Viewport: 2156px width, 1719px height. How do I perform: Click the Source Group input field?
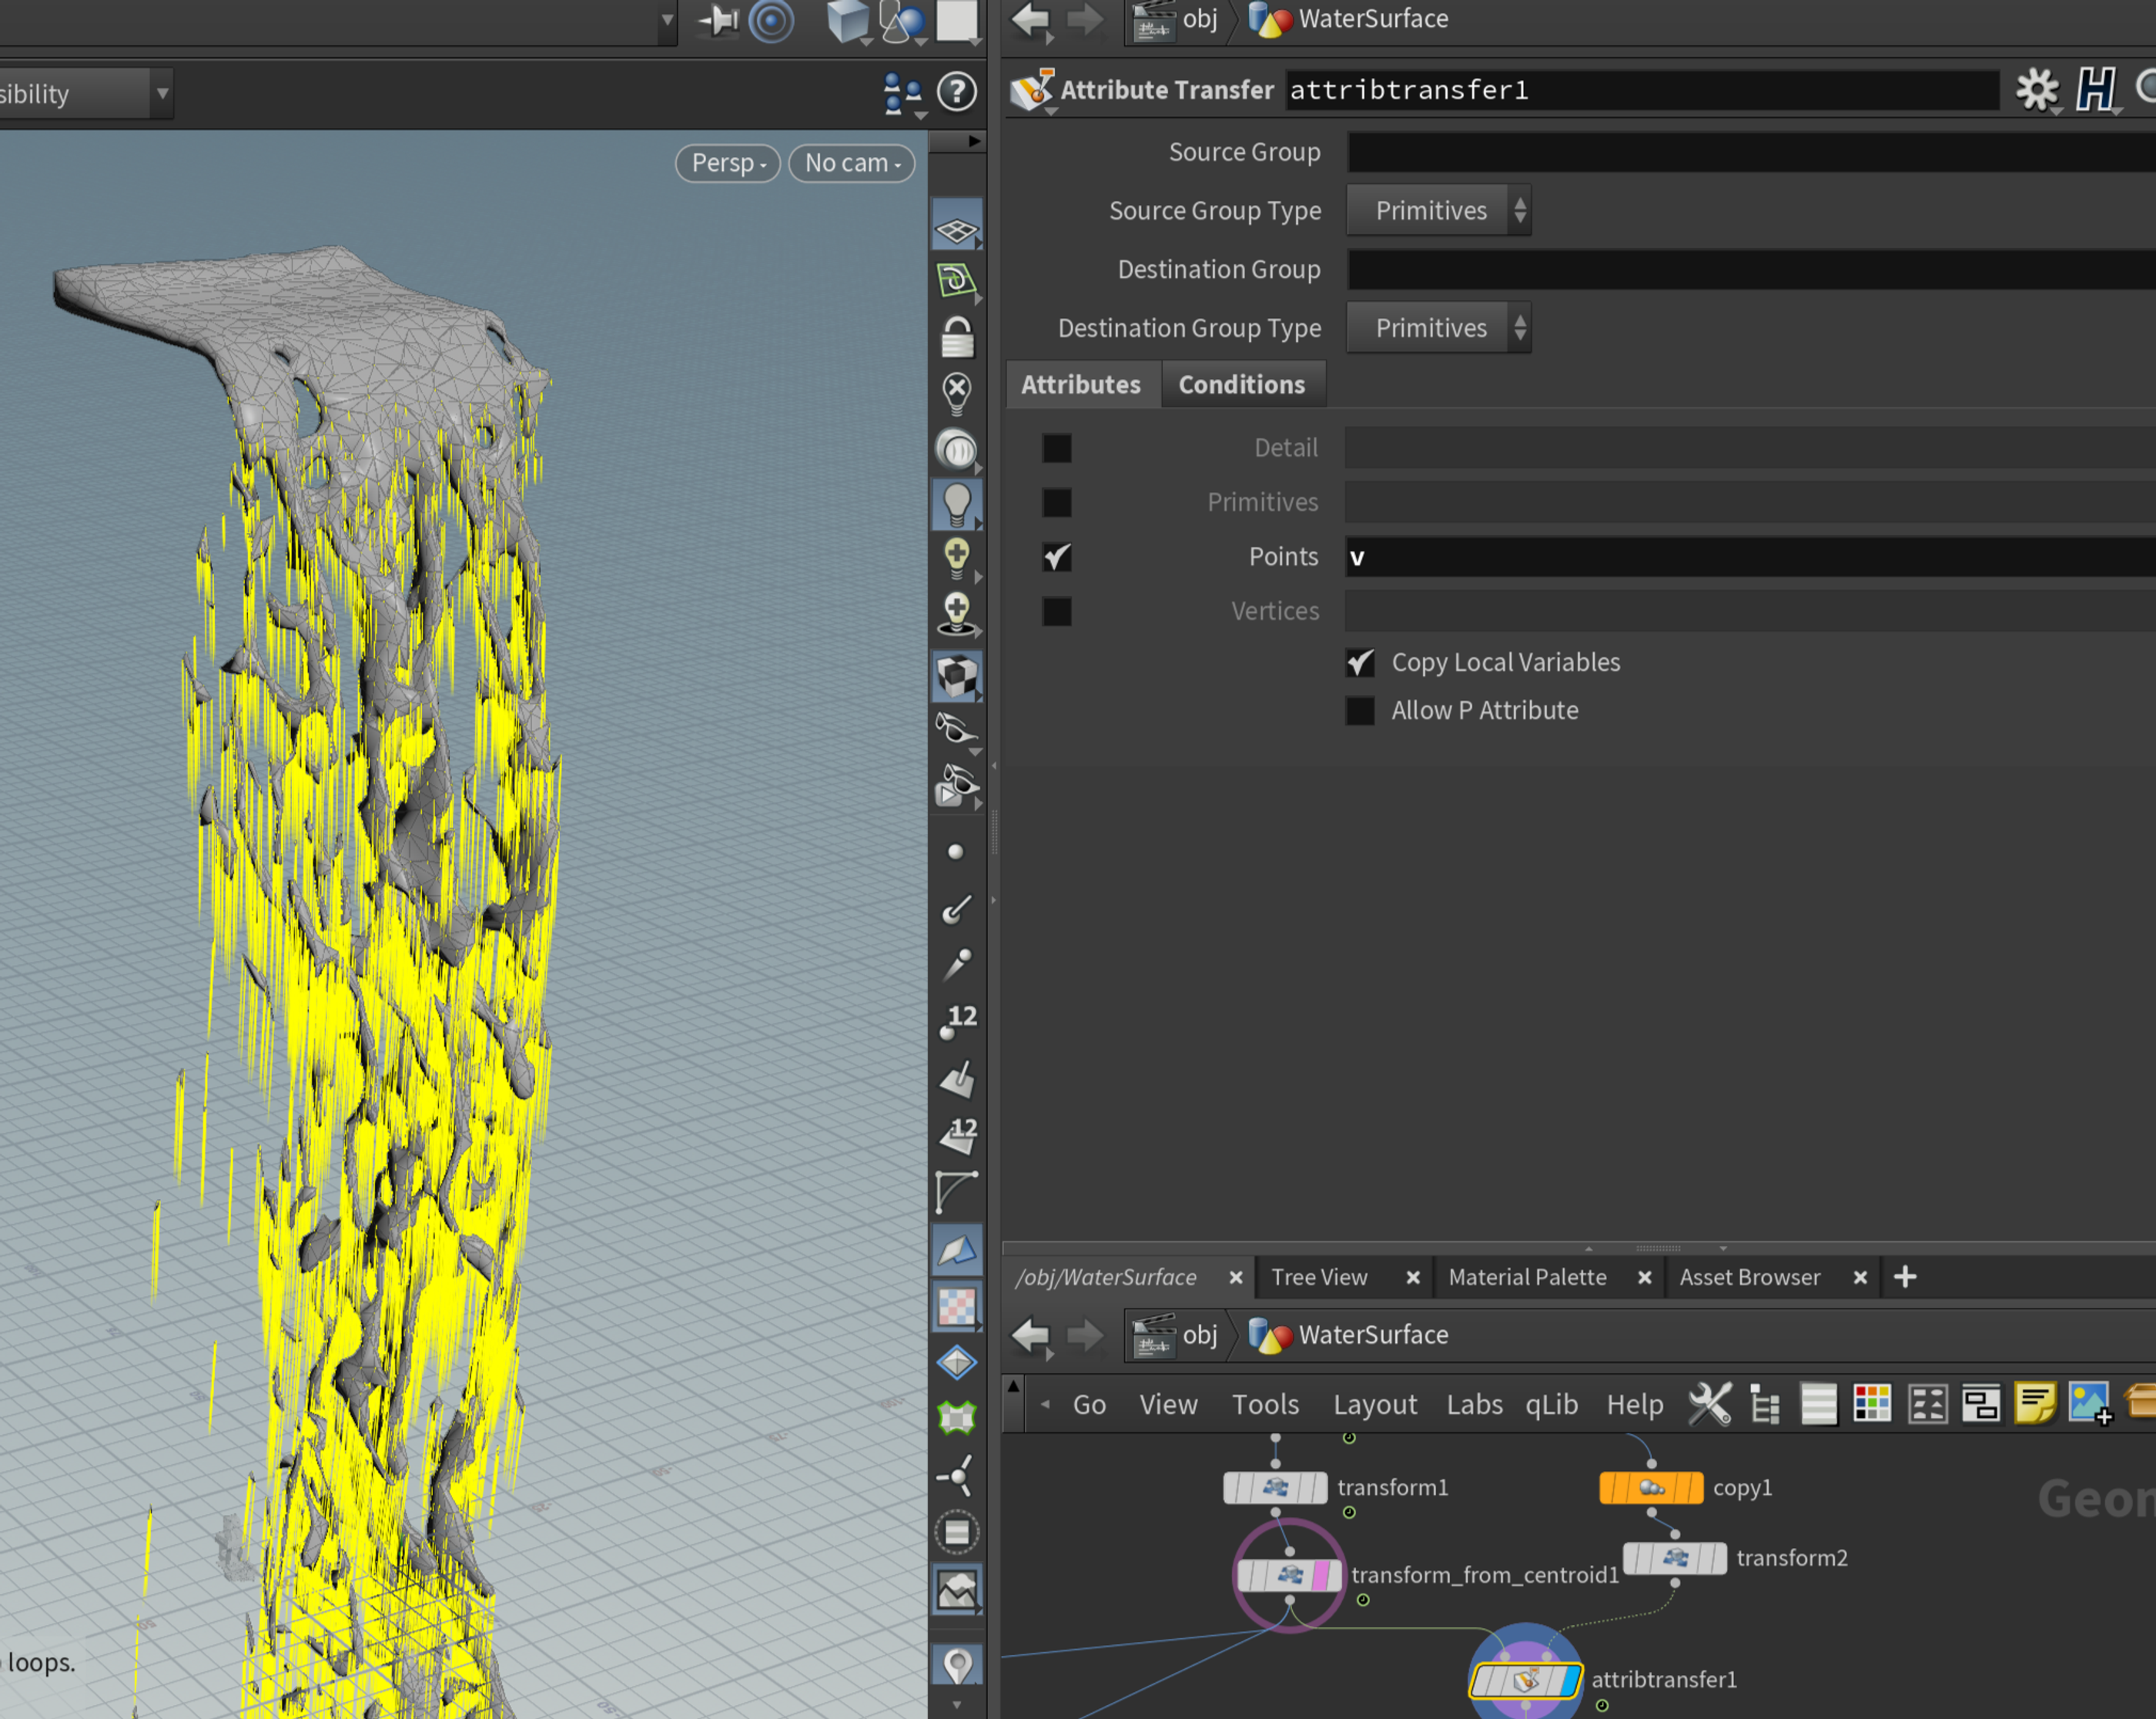point(1751,152)
